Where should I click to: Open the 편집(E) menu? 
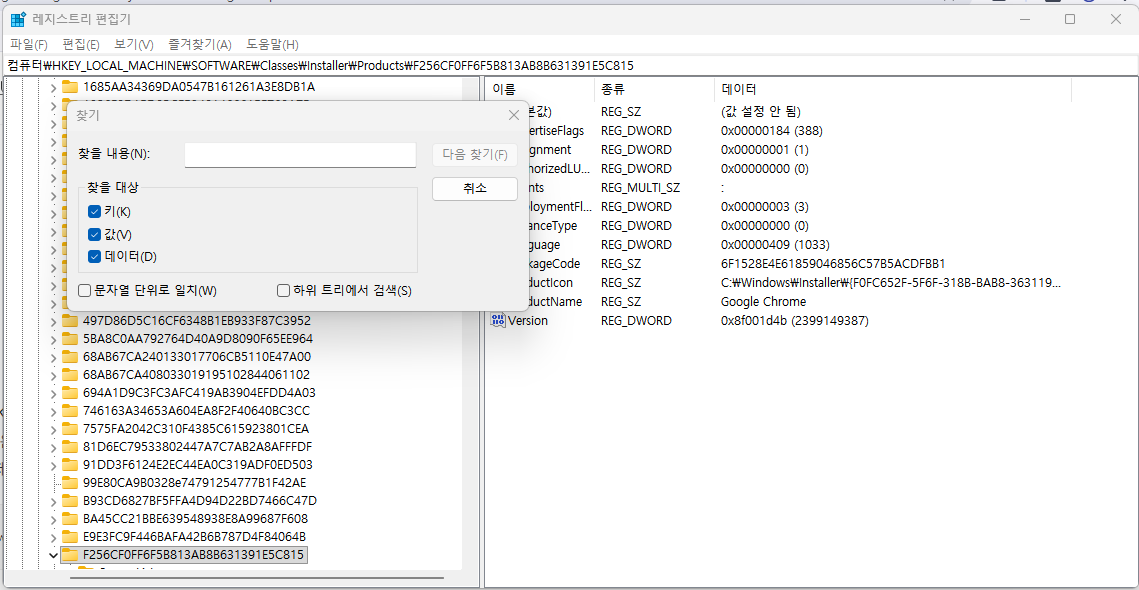(81, 44)
